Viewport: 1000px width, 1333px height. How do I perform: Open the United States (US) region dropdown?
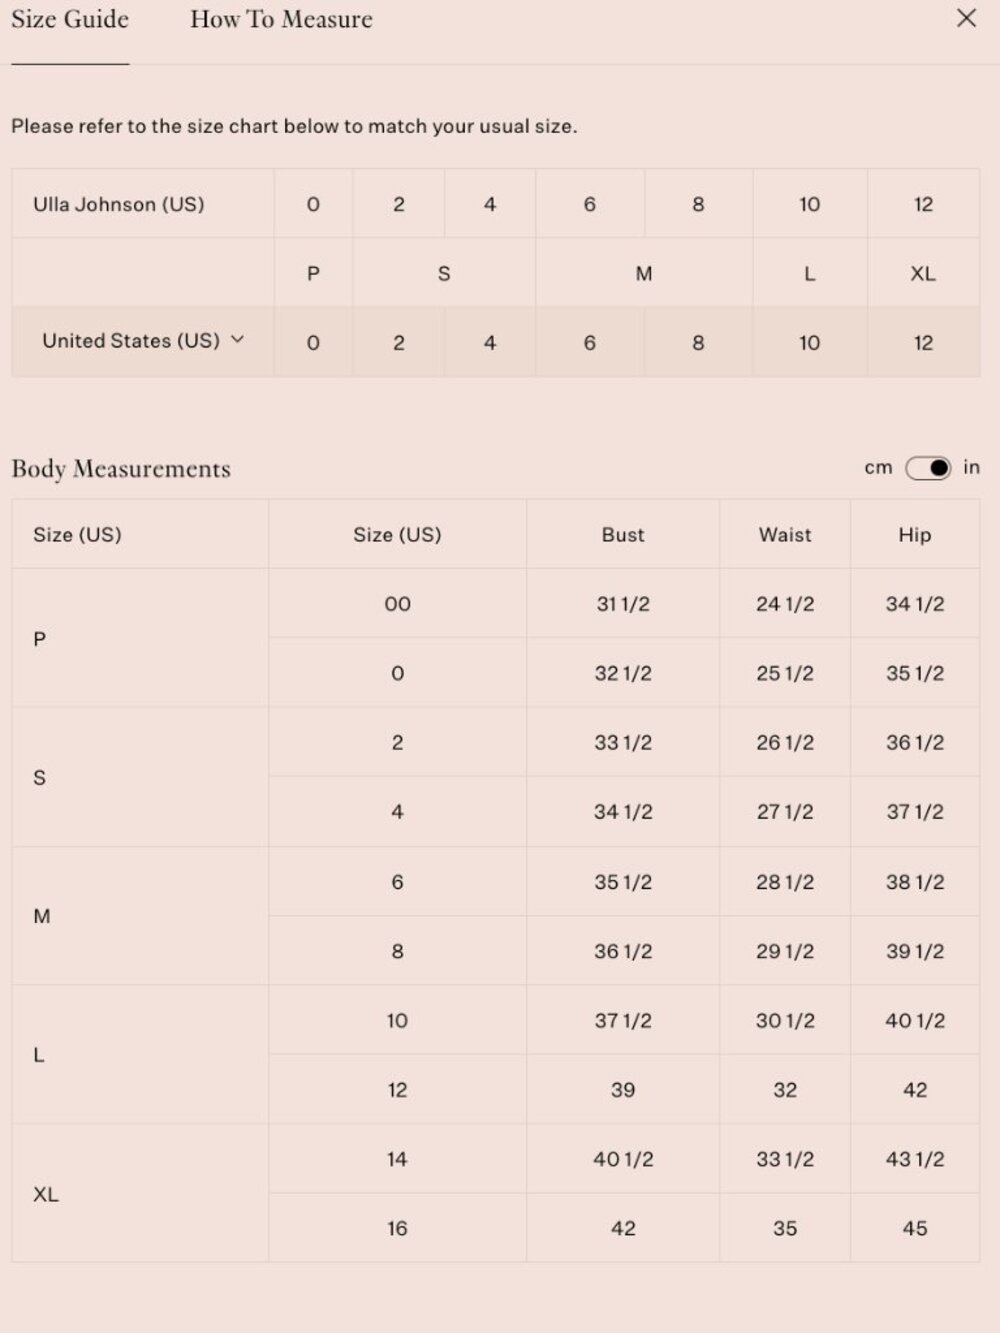click(143, 341)
